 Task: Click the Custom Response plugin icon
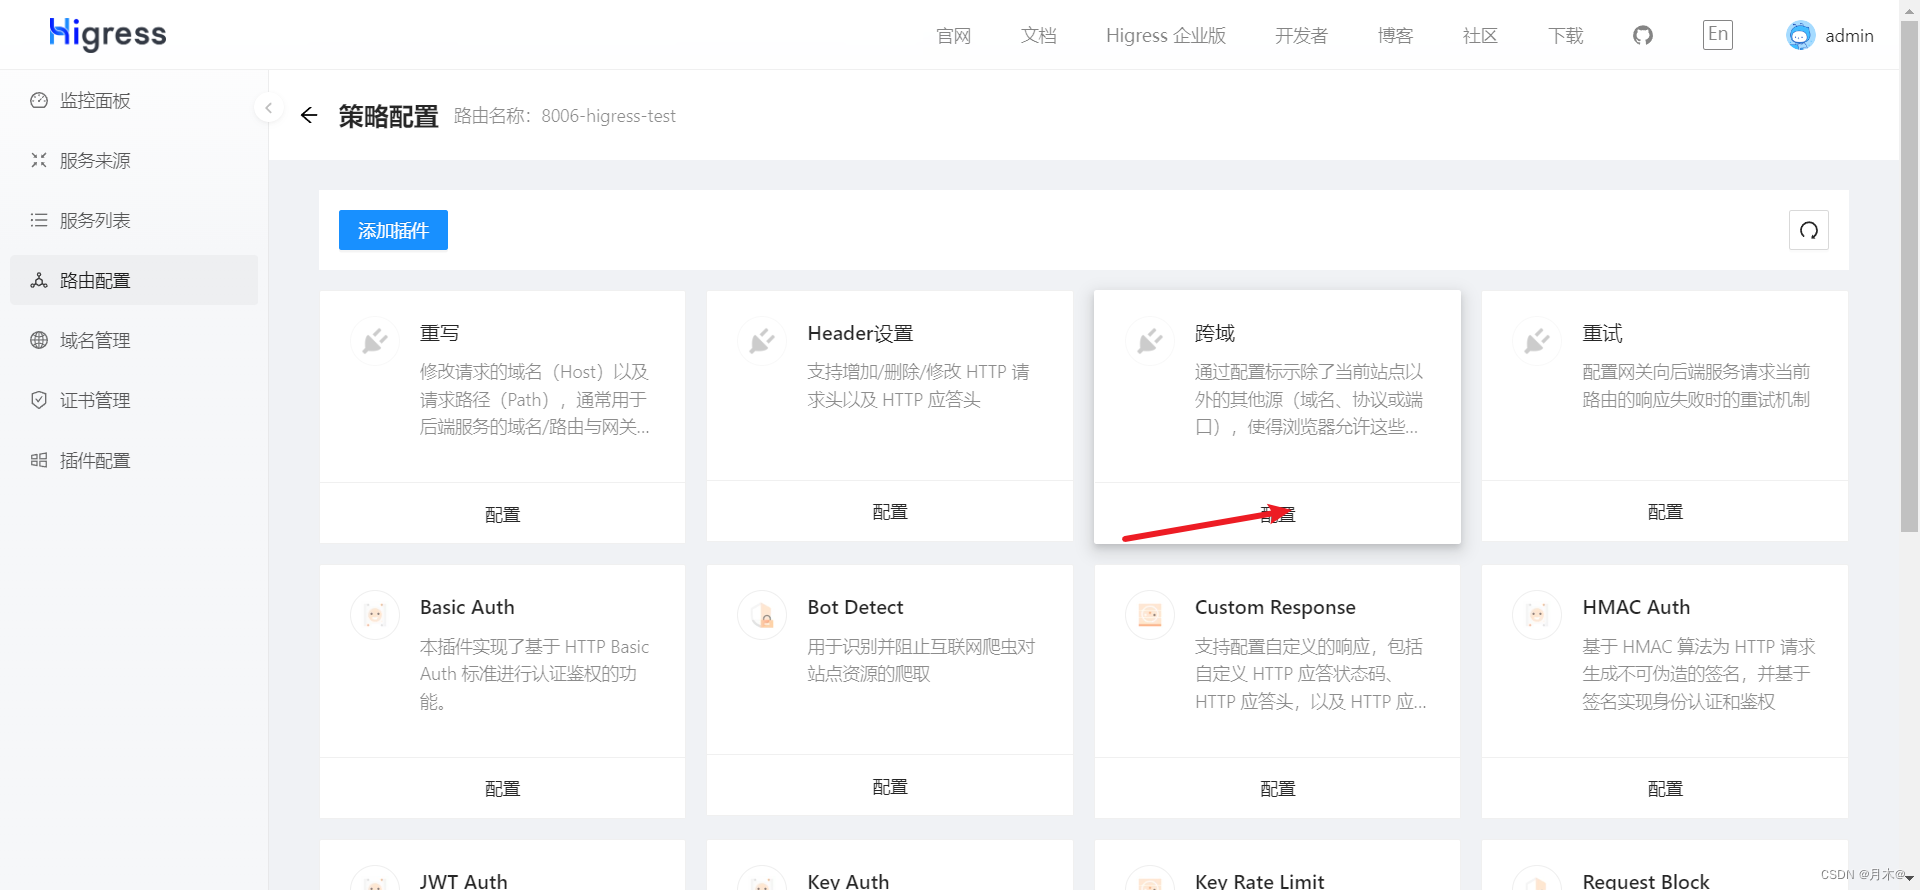click(x=1150, y=615)
